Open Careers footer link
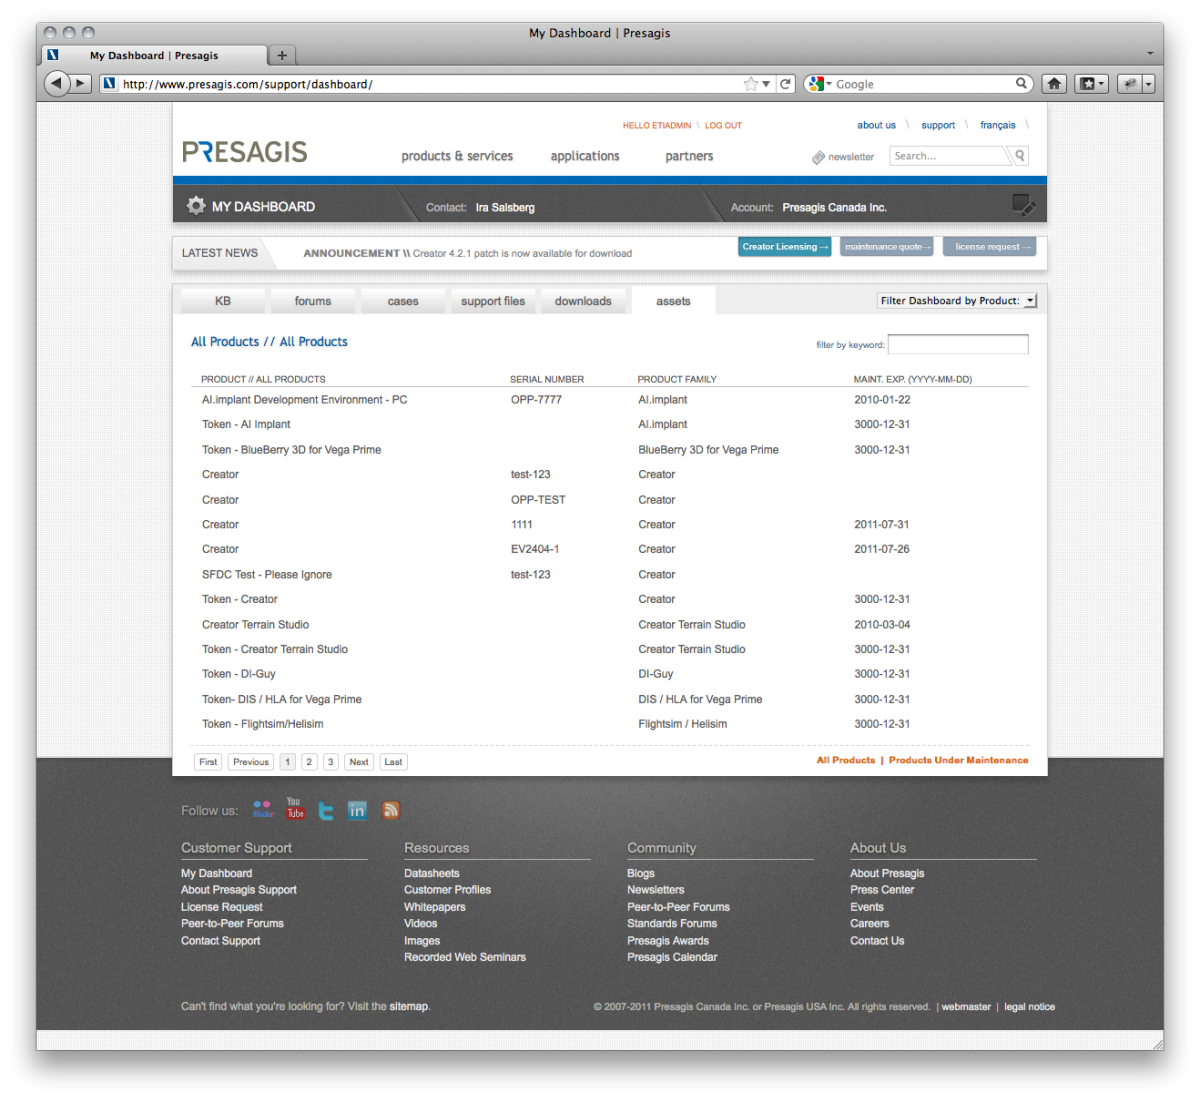The image size is (1200, 1093). pos(869,923)
